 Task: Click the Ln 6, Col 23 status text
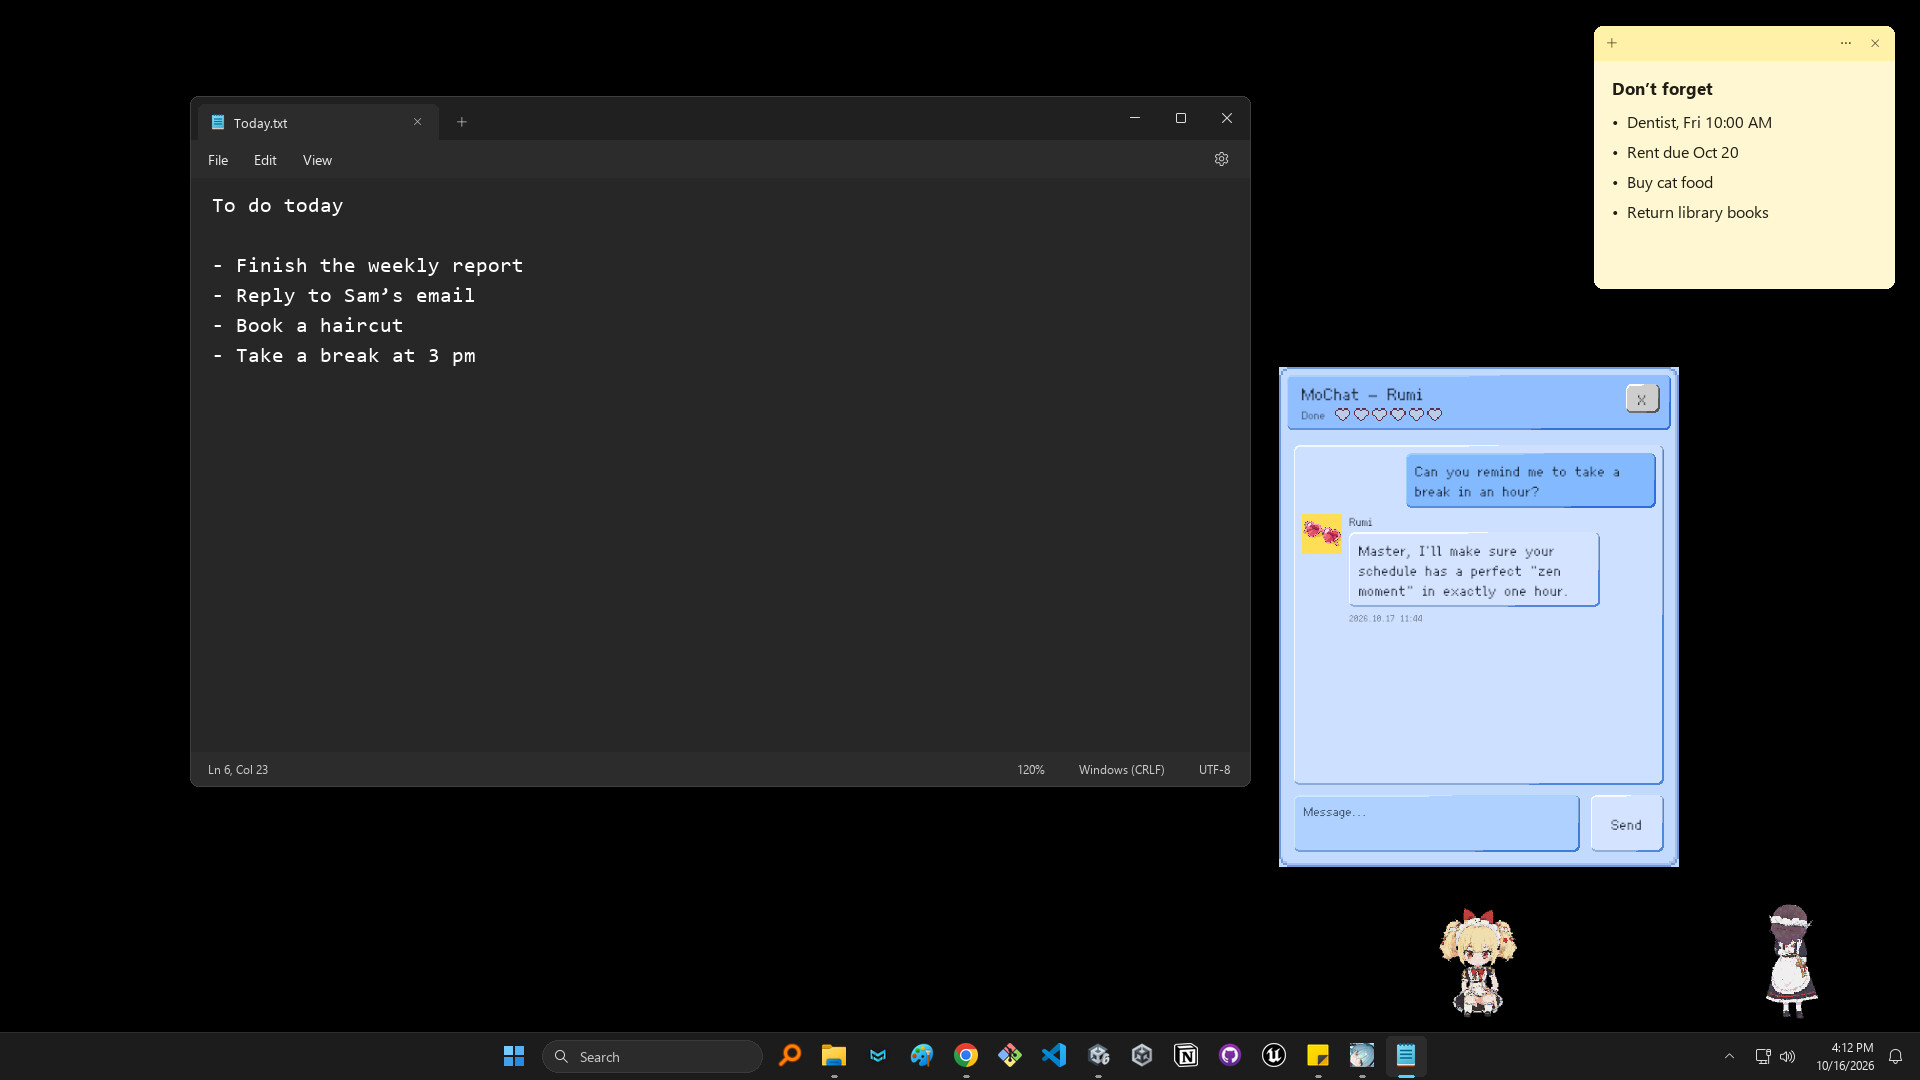[x=238, y=770]
